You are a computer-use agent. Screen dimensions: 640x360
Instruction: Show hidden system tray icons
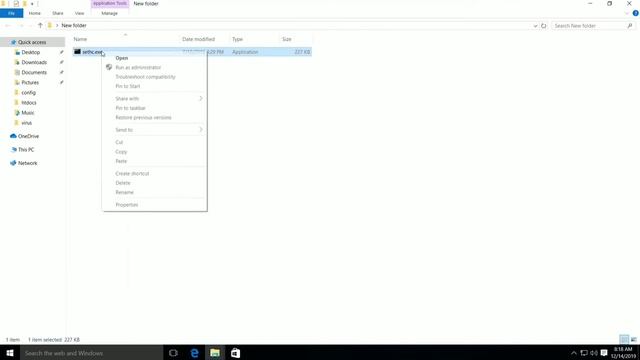click(x=573, y=353)
